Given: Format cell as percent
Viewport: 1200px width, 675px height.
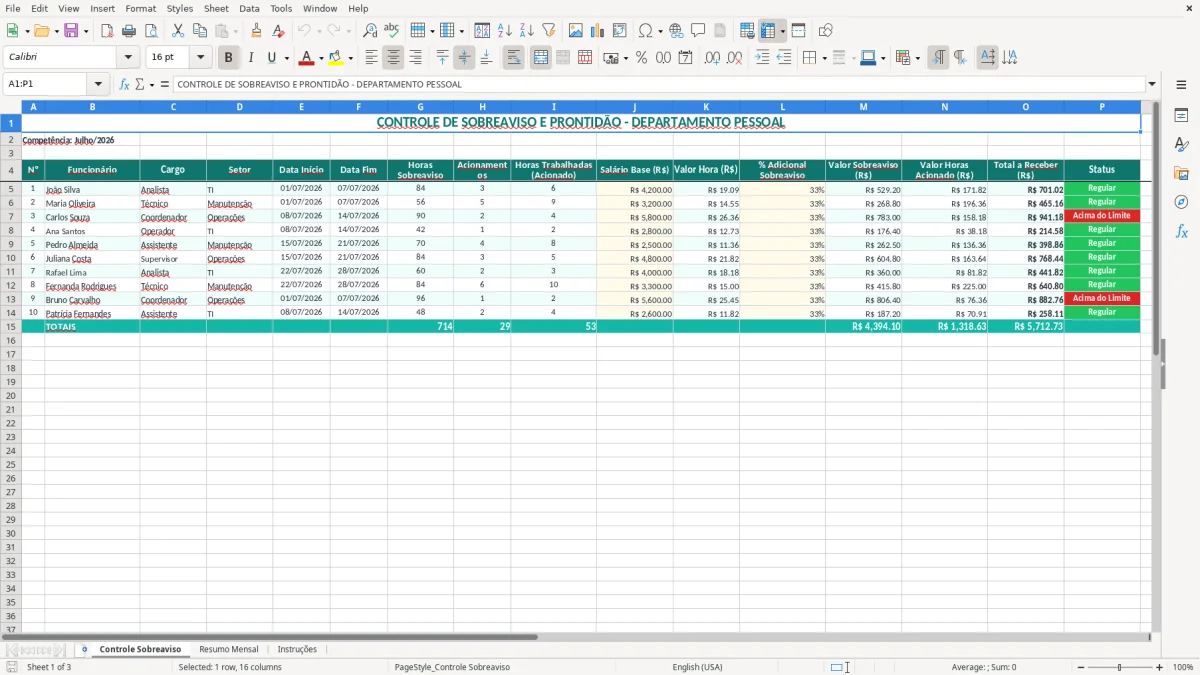Looking at the screenshot, I should click(x=641, y=58).
